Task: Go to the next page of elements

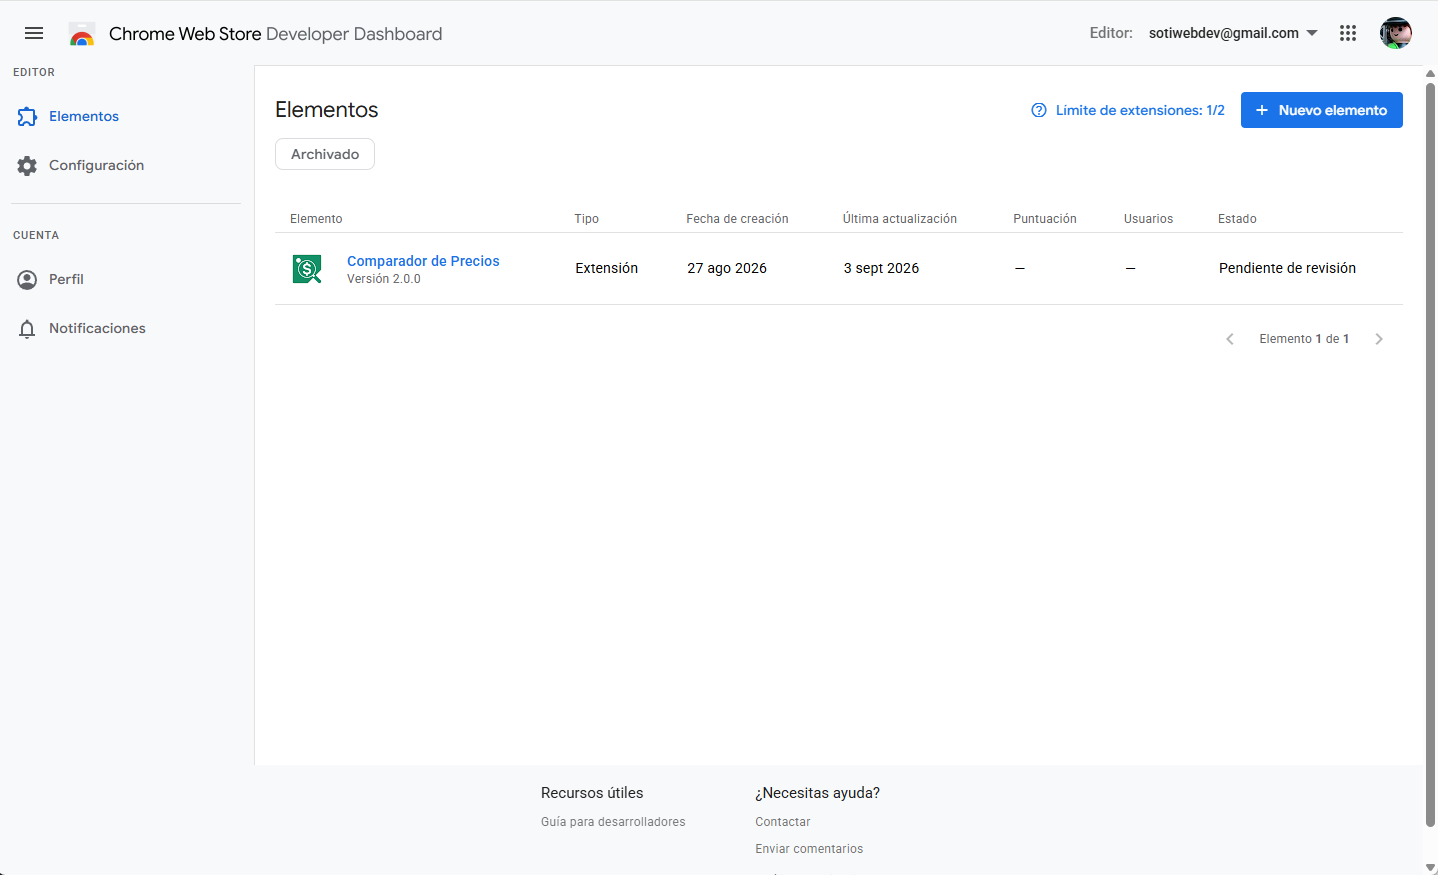Action: pyautogui.click(x=1379, y=339)
